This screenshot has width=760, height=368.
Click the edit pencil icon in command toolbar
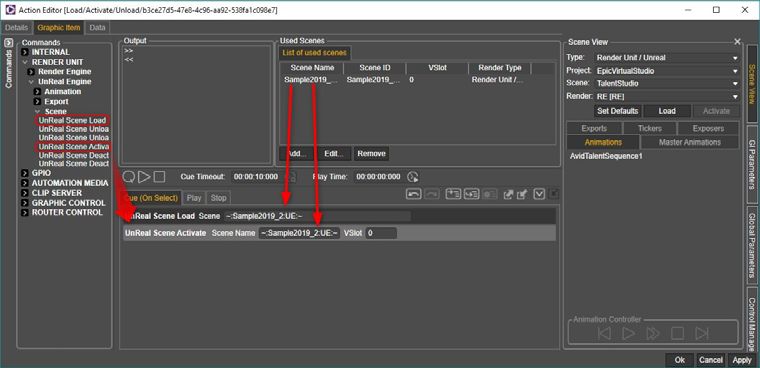tap(522, 194)
